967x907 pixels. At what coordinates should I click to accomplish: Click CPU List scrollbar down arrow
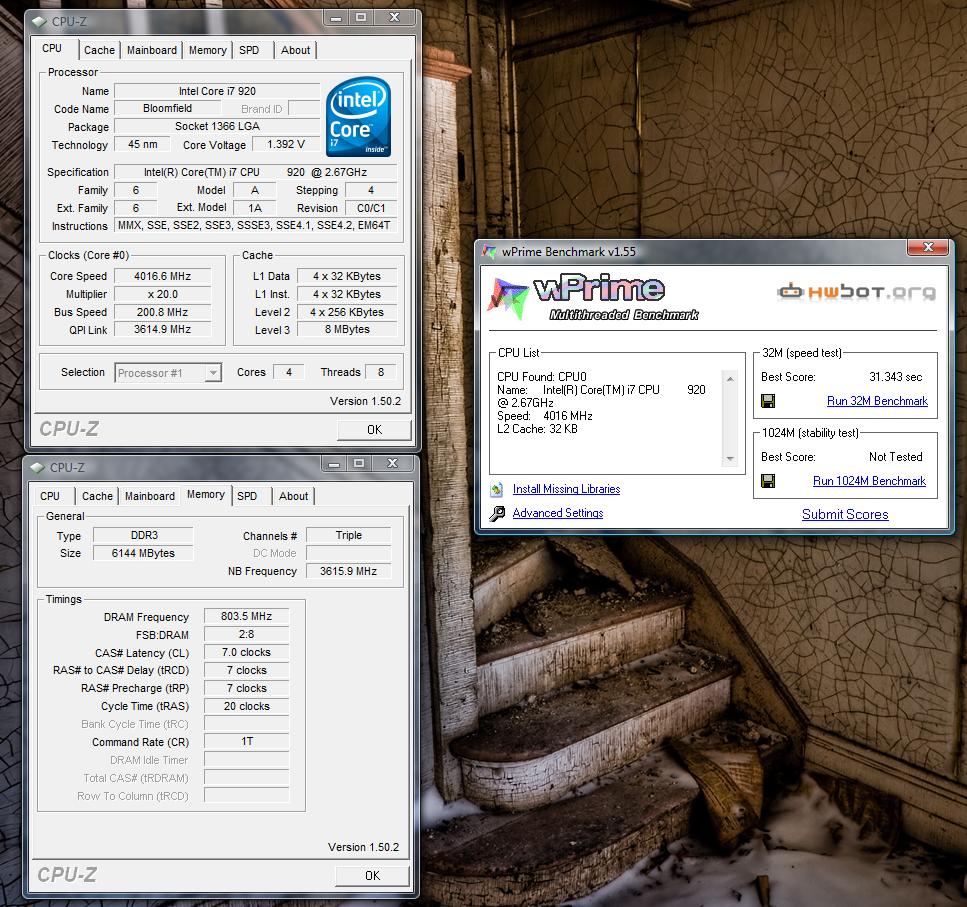730,458
